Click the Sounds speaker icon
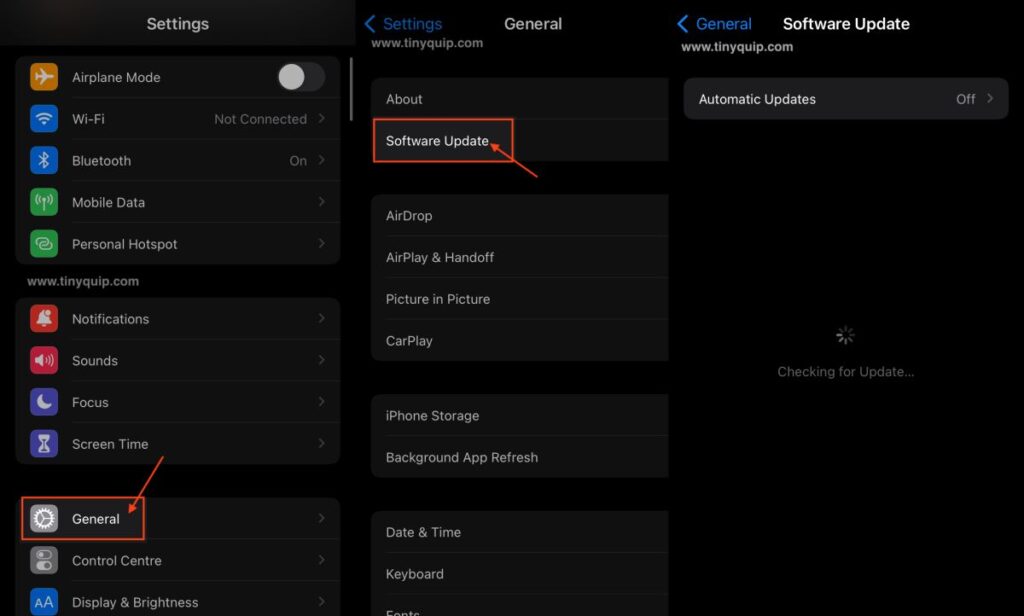The image size is (1024, 616). 44,360
